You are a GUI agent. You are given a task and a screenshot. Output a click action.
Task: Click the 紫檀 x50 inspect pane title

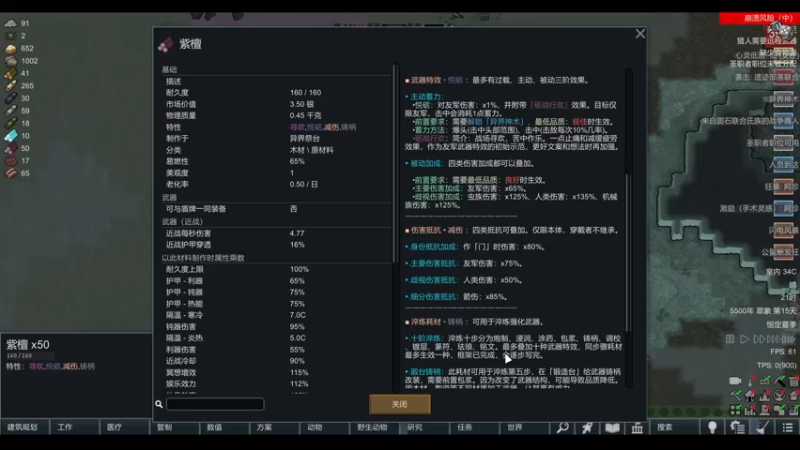click(x=28, y=344)
